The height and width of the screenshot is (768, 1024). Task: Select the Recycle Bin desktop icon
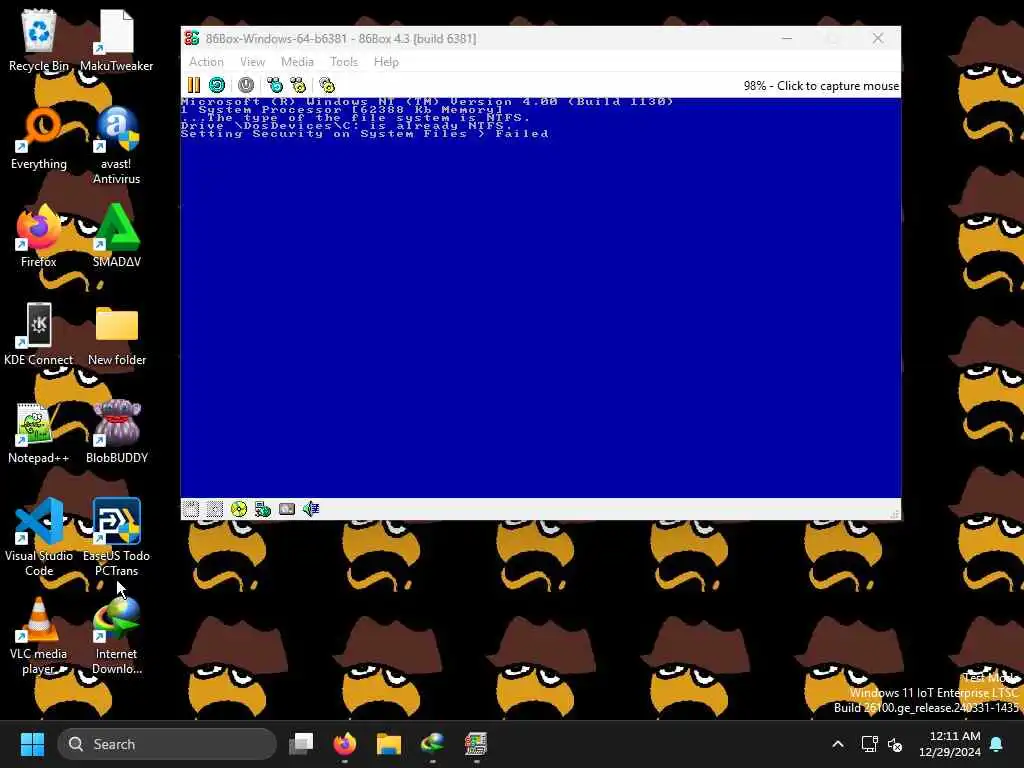[x=39, y=40]
